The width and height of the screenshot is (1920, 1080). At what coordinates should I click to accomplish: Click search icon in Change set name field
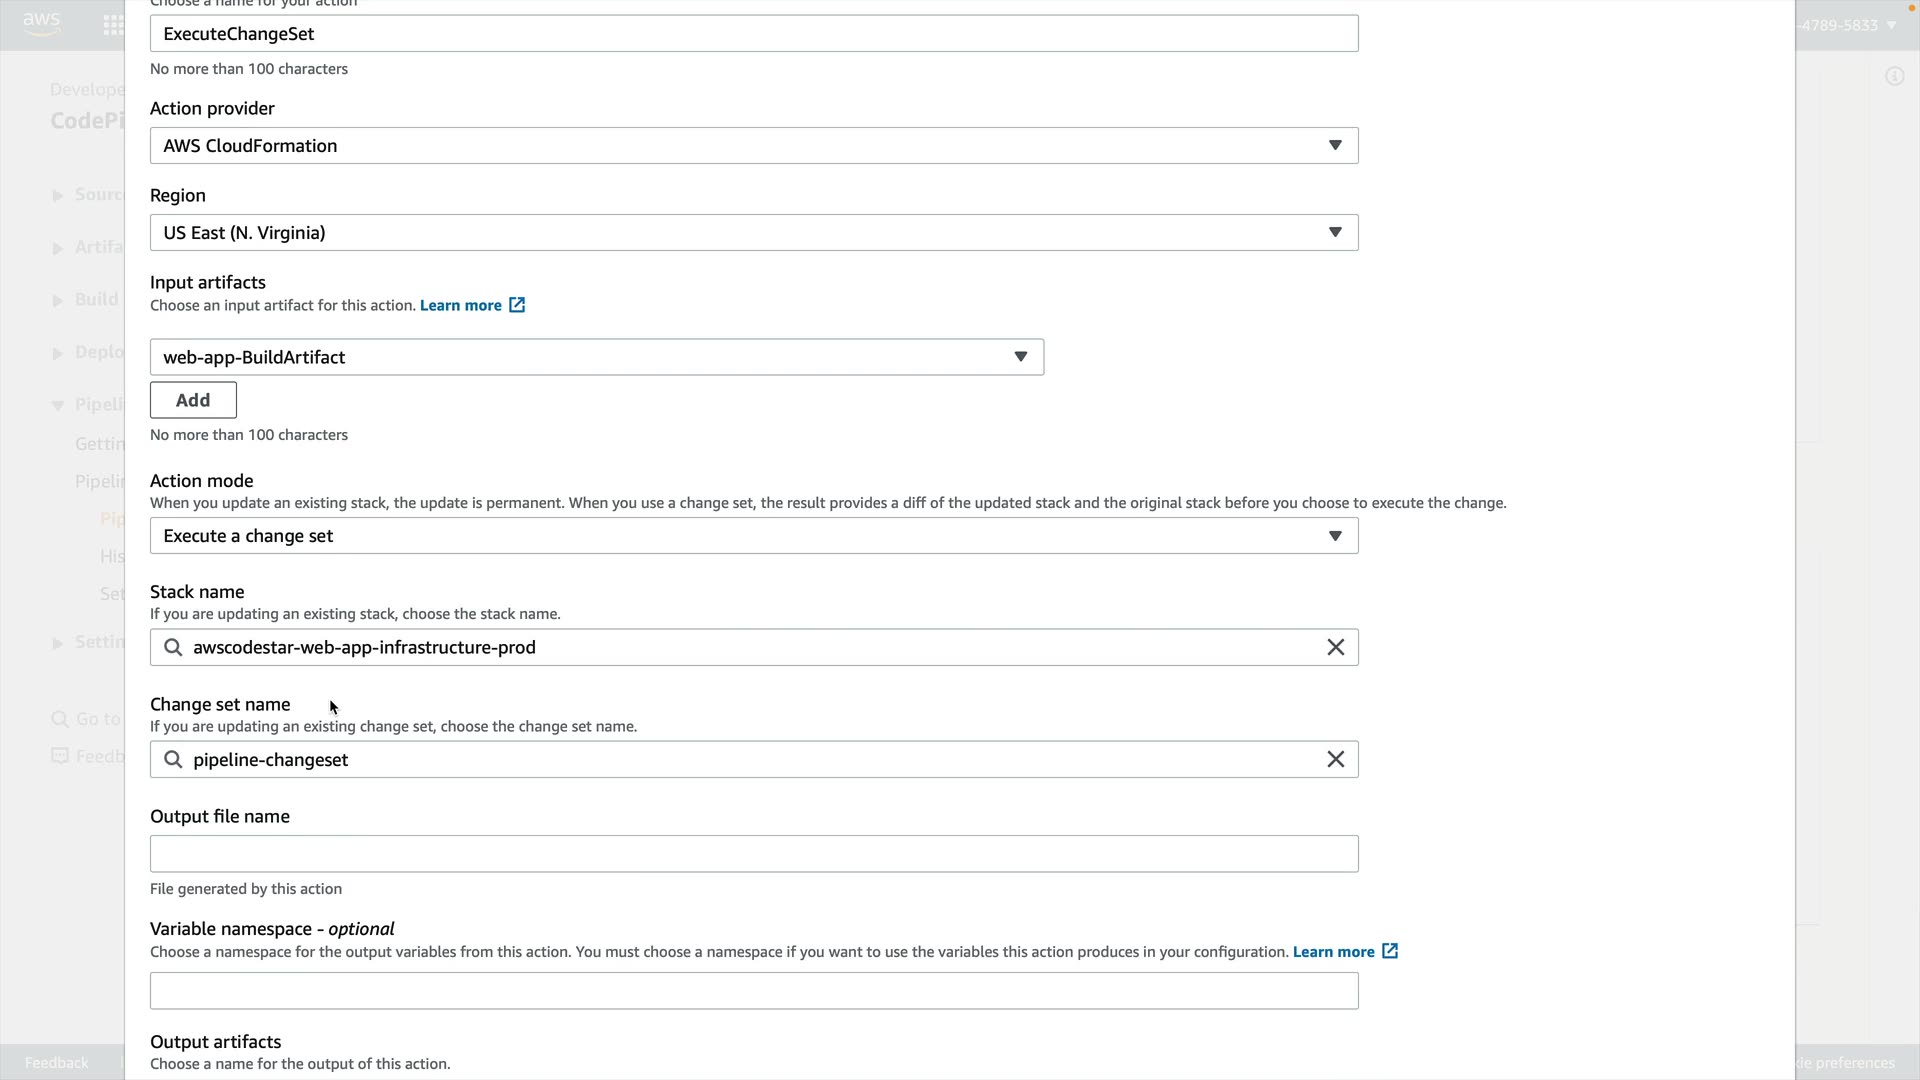coord(173,760)
